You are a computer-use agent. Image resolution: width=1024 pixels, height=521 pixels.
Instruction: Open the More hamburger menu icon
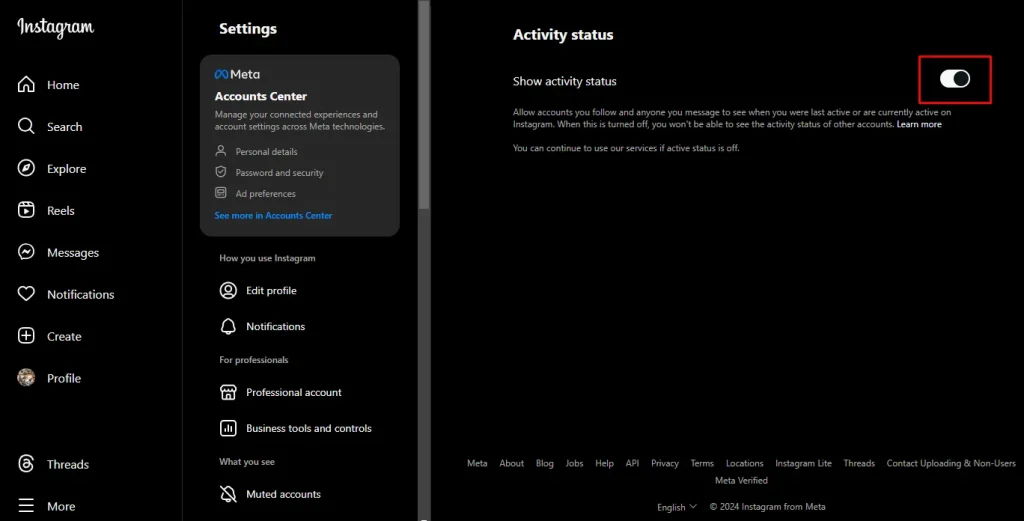tap(26, 506)
